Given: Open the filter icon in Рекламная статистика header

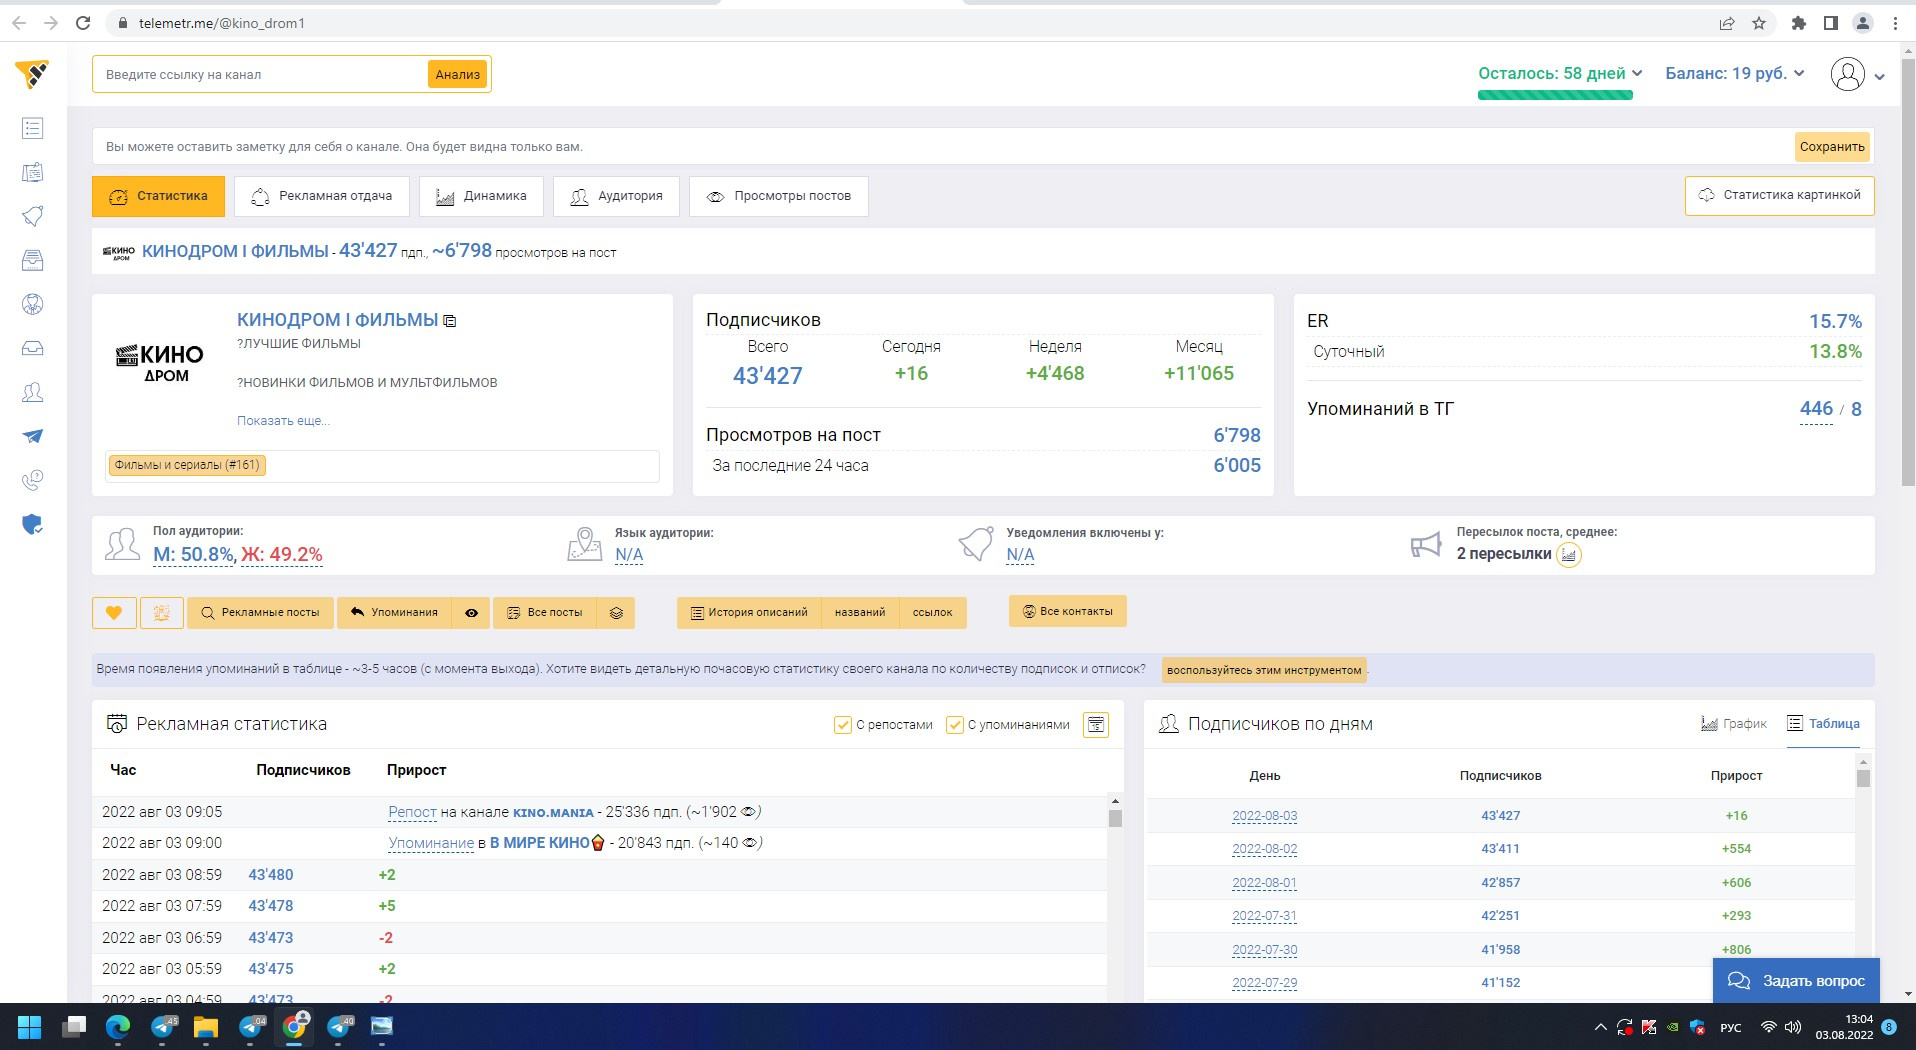Looking at the screenshot, I should click(1096, 725).
